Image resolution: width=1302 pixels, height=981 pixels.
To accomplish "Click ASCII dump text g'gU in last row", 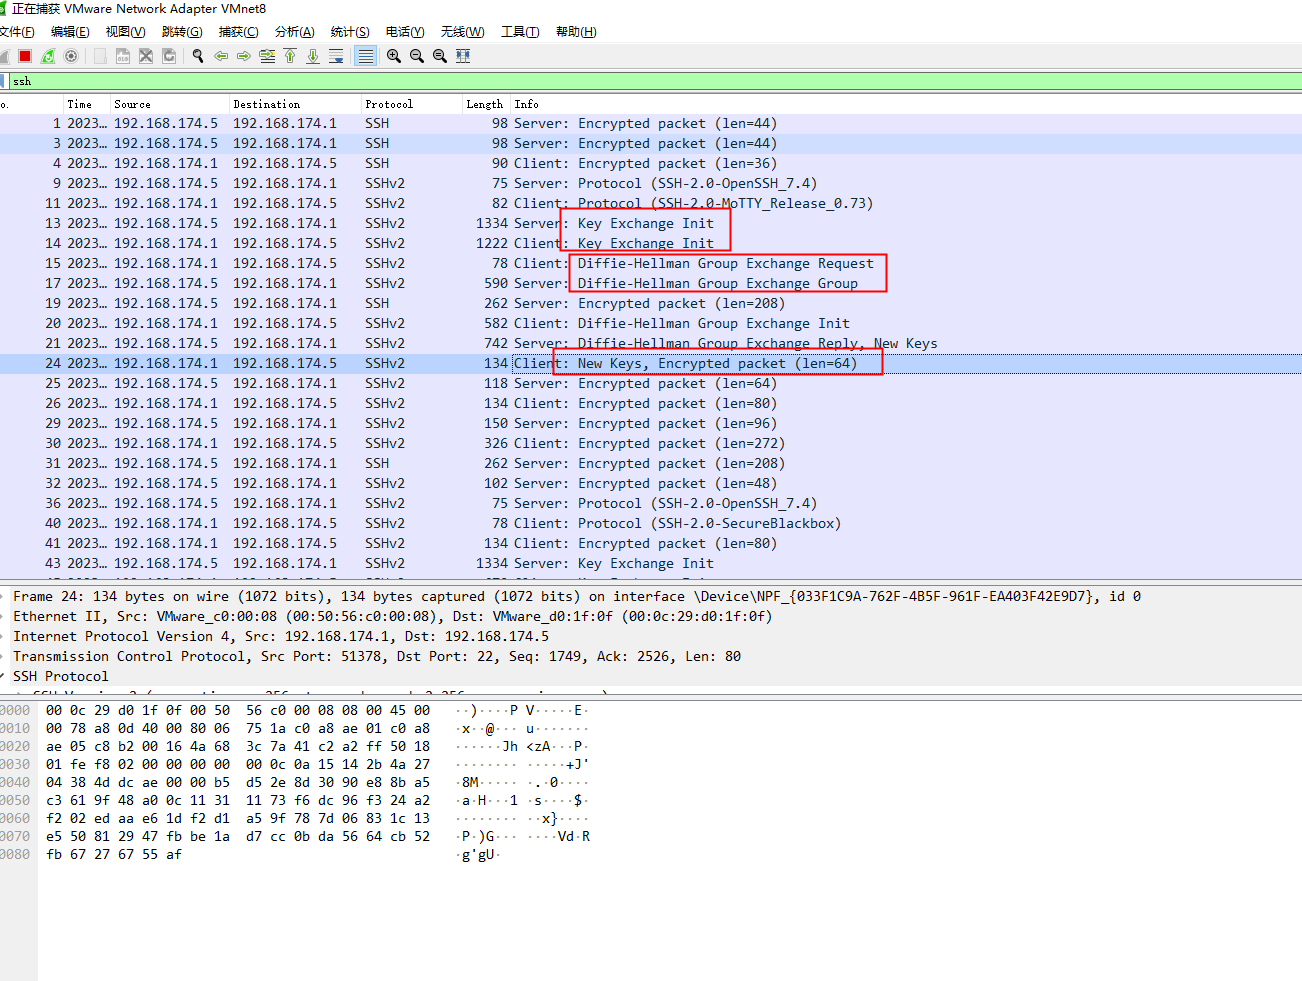I will (x=478, y=854).
